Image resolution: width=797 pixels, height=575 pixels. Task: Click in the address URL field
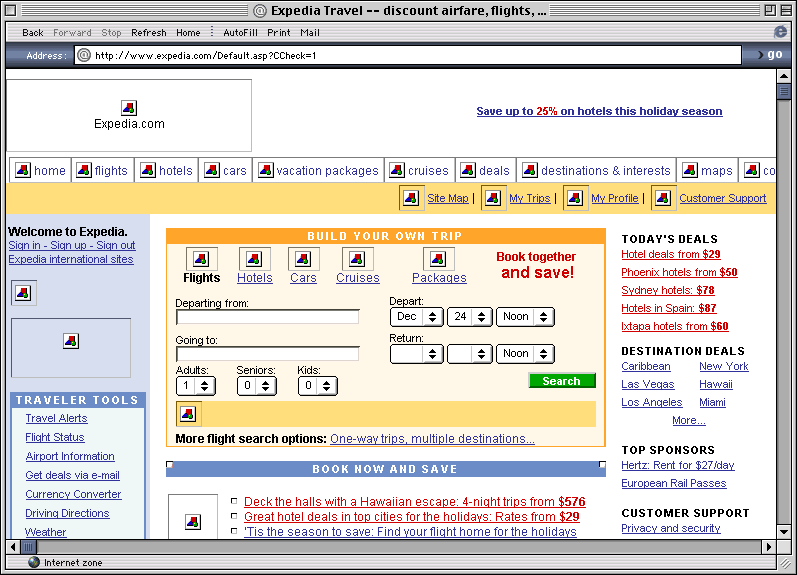408,55
